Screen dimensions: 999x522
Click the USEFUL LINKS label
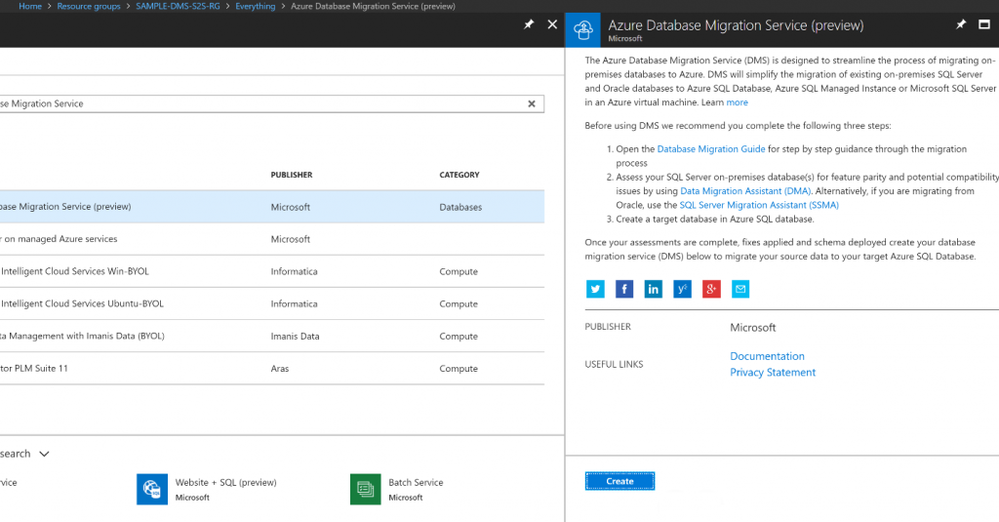coord(614,365)
